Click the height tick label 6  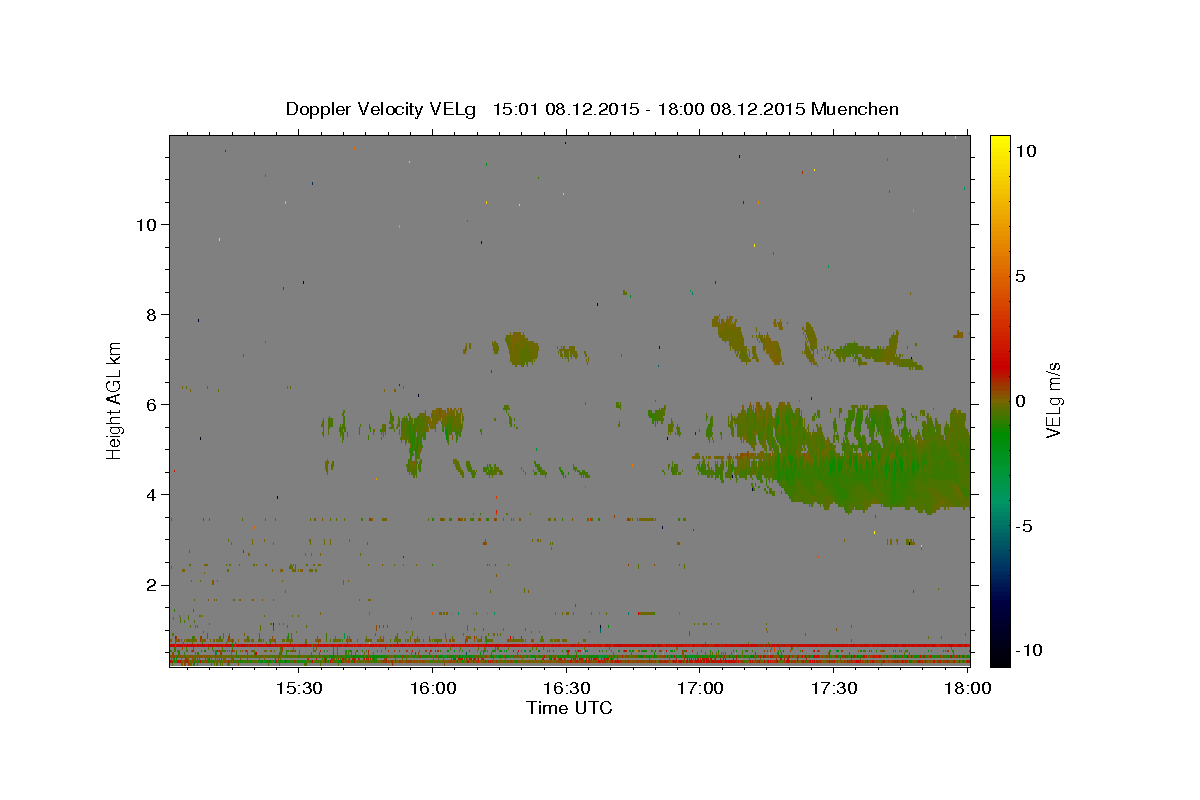coord(152,405)
